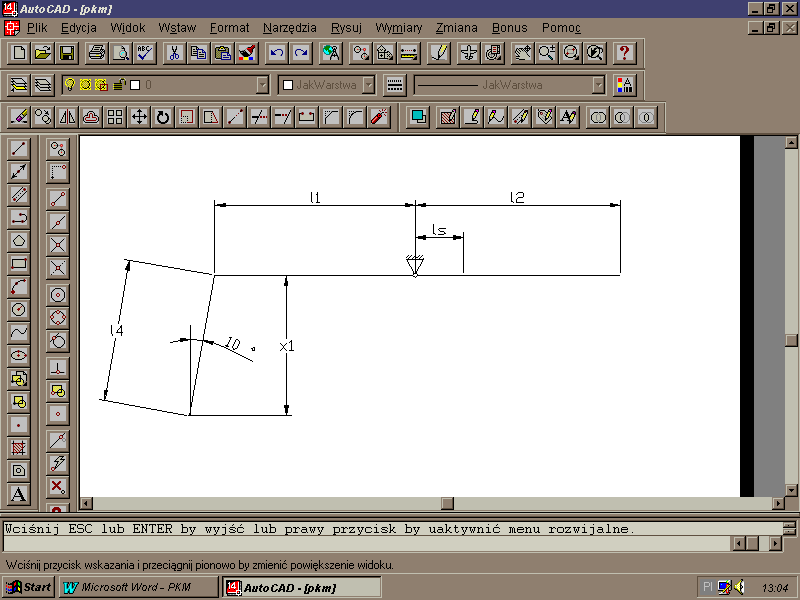Choose the Snap to Endpoint osnap icon
Screen dimensions: 800x600
coord(58,198)
